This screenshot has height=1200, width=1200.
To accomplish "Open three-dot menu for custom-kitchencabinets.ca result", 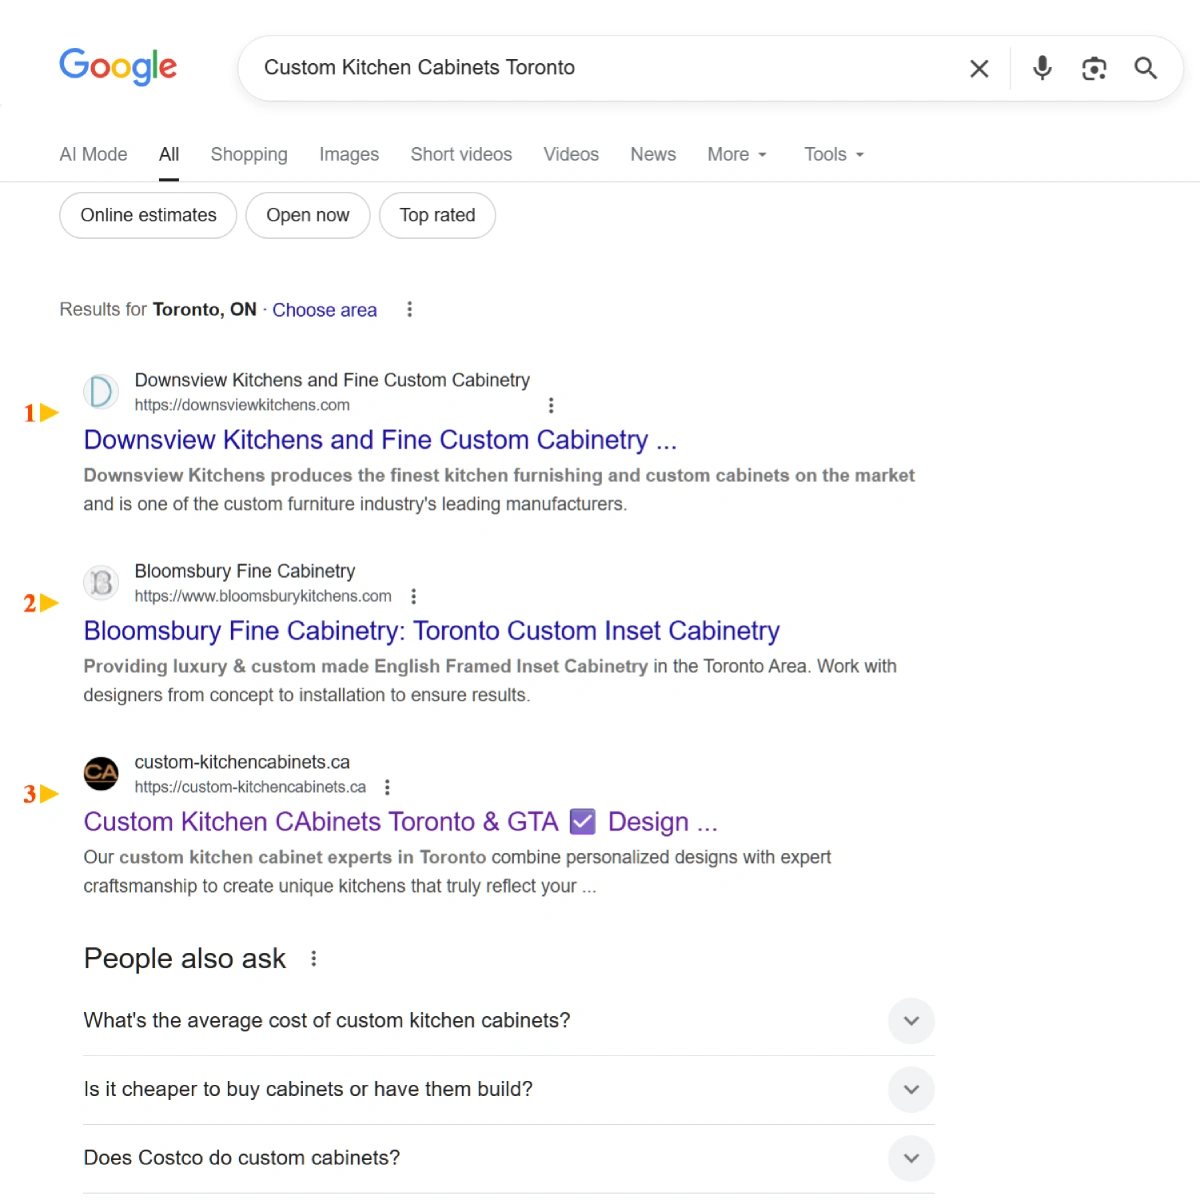I will [387, 787].
